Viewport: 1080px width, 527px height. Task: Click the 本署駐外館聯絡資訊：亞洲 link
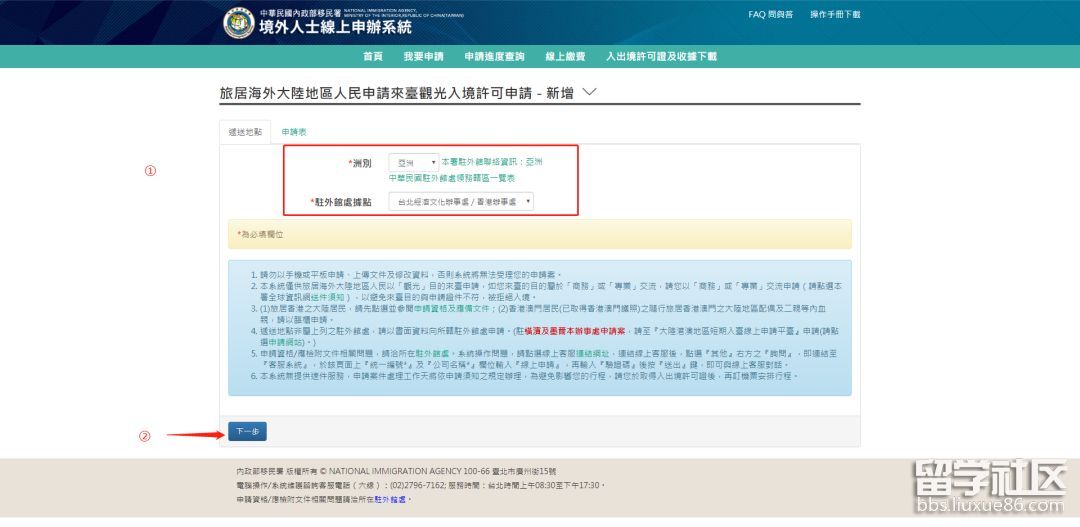[x=492, y=162]
